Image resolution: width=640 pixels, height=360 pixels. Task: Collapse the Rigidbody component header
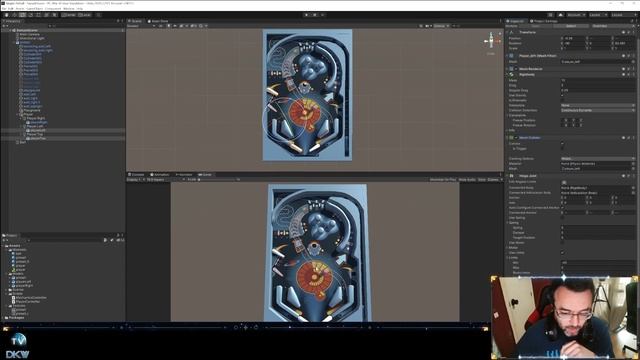coord(508,75)
